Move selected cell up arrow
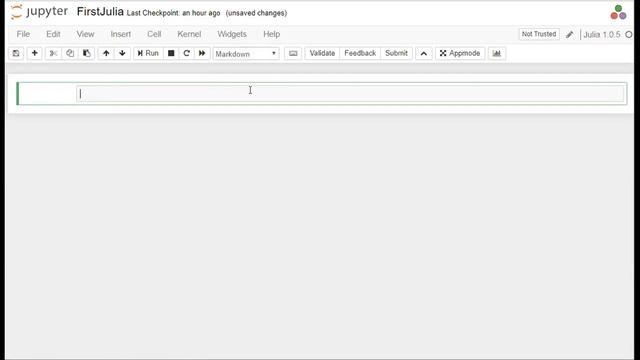Image resolution: width=640 pixels, height=360 pixels. pos(106,53)
